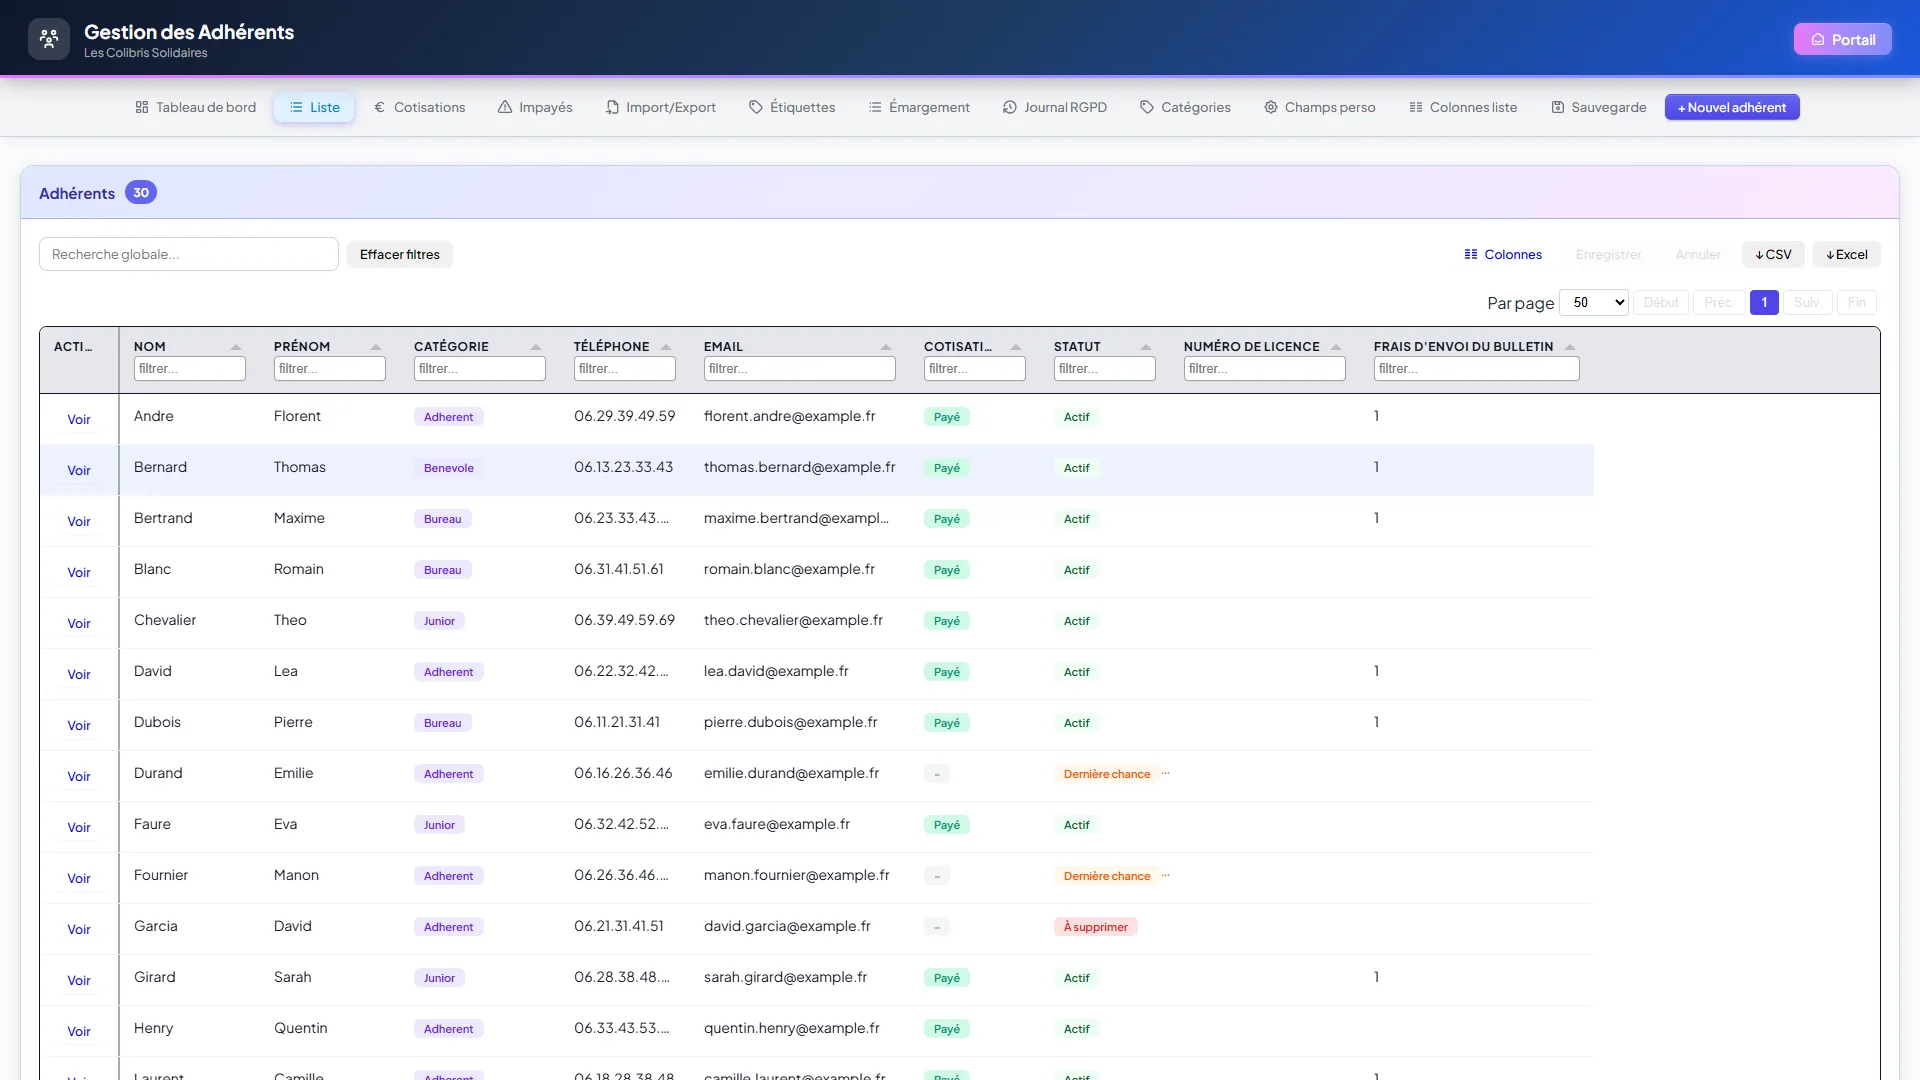Click Effacer filtres button
The image size is (1920, 1080).
coord(400,254)
